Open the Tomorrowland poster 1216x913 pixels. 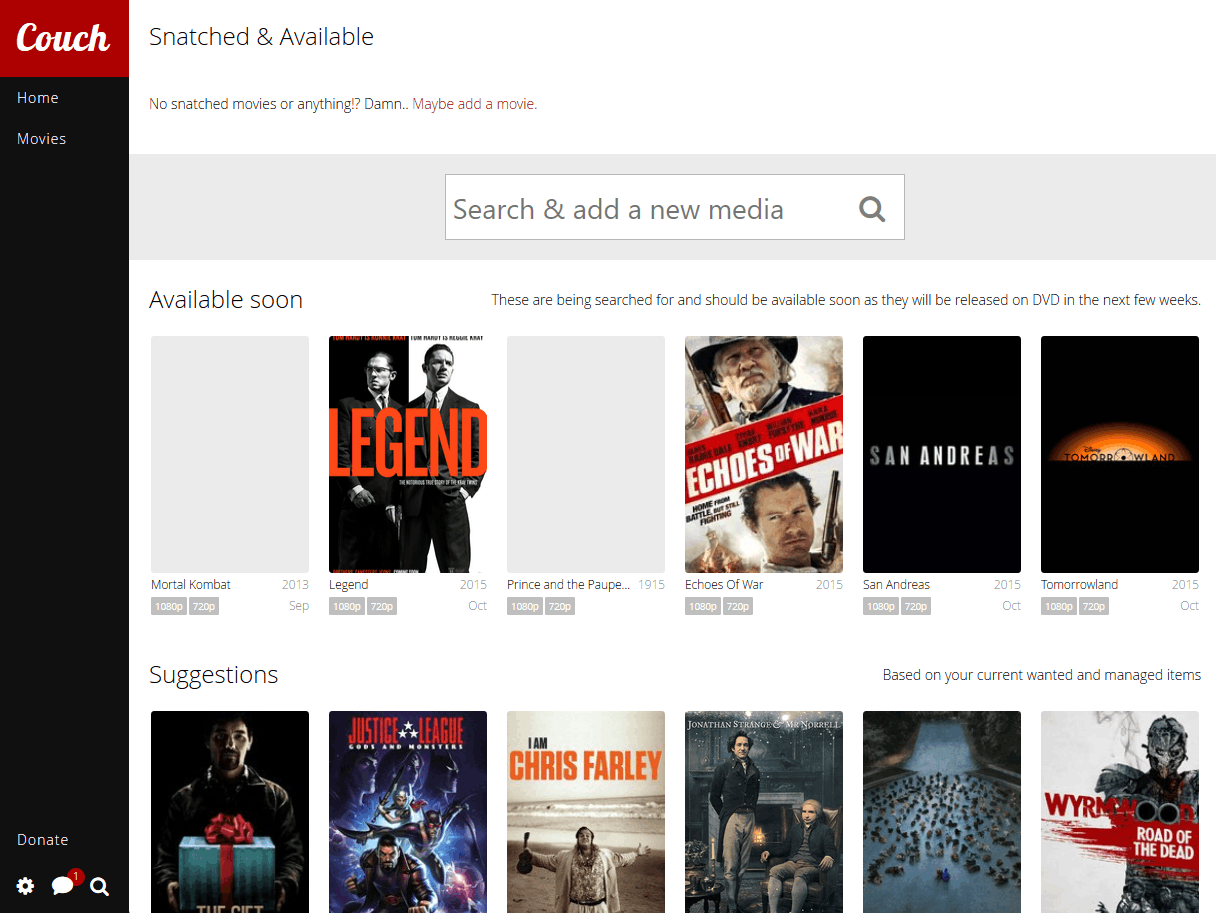click(x=1120, y=454)
